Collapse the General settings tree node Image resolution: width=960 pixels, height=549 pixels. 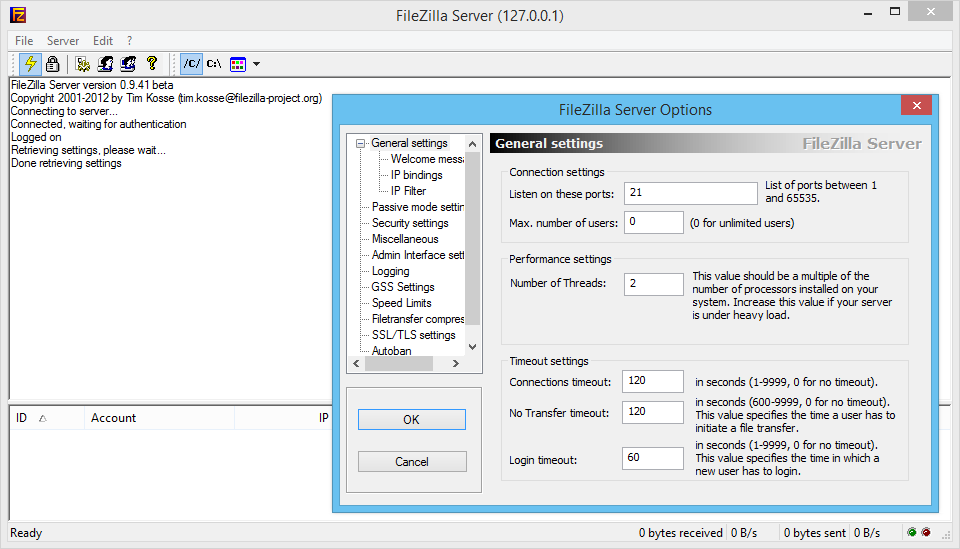tap(361, 143)
